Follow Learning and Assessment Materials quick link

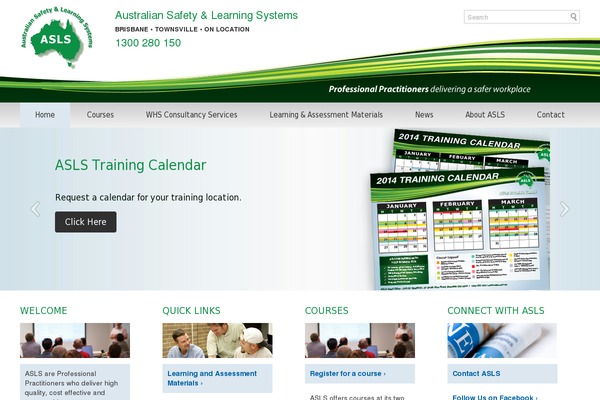coord(212,378)
